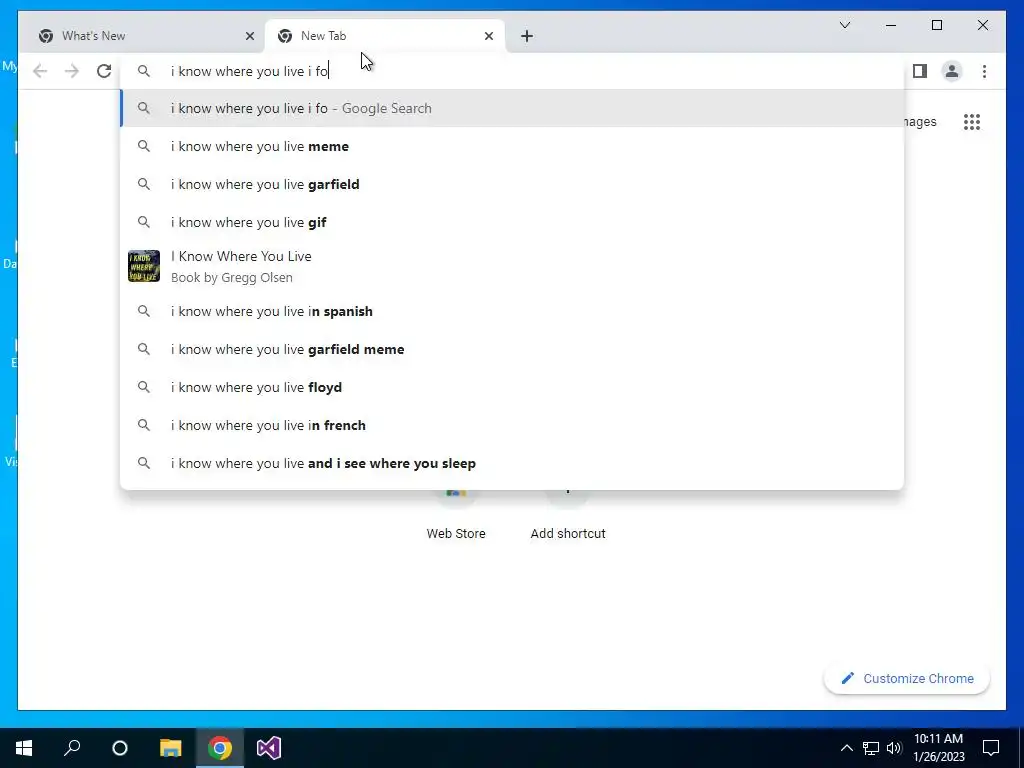Close the New Tab tab

tap(488, 36)
